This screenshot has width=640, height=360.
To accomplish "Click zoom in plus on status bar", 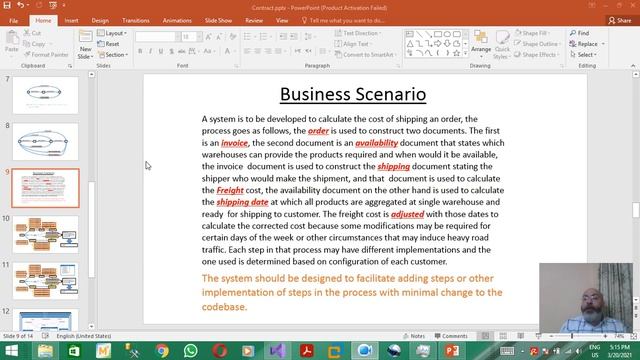I will click(605, 336).
